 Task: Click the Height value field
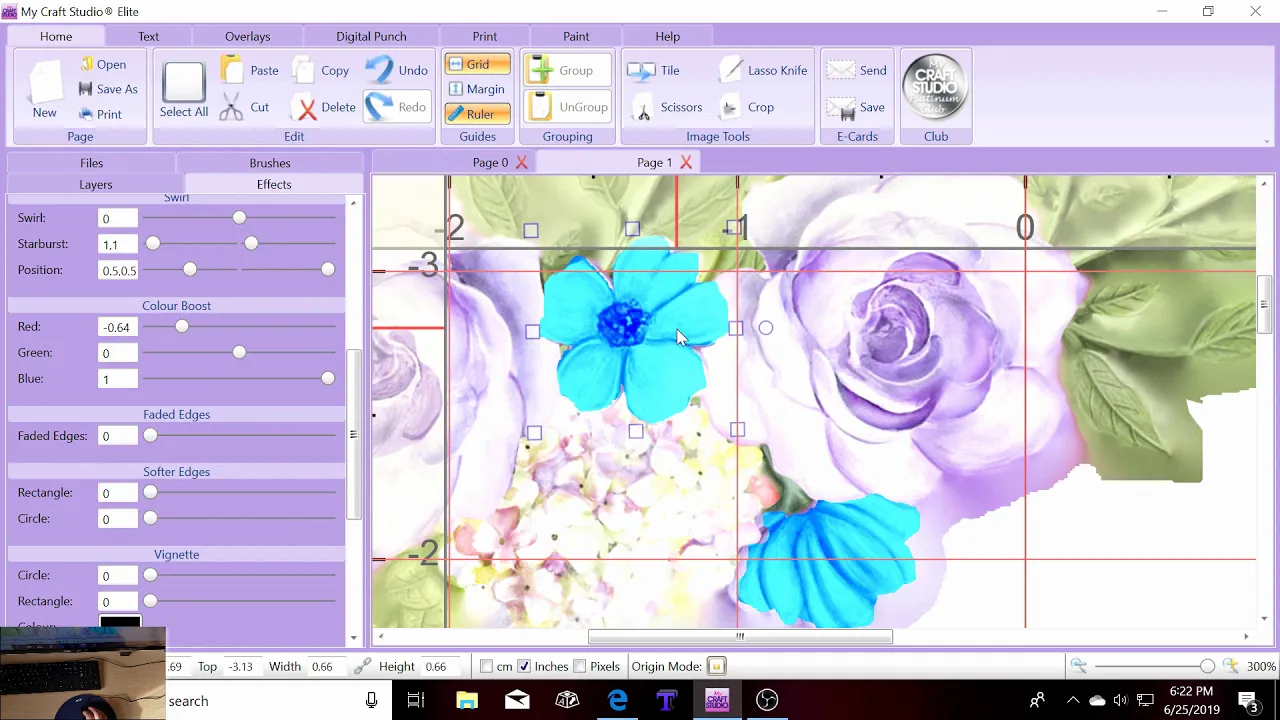tap(441, 666)
